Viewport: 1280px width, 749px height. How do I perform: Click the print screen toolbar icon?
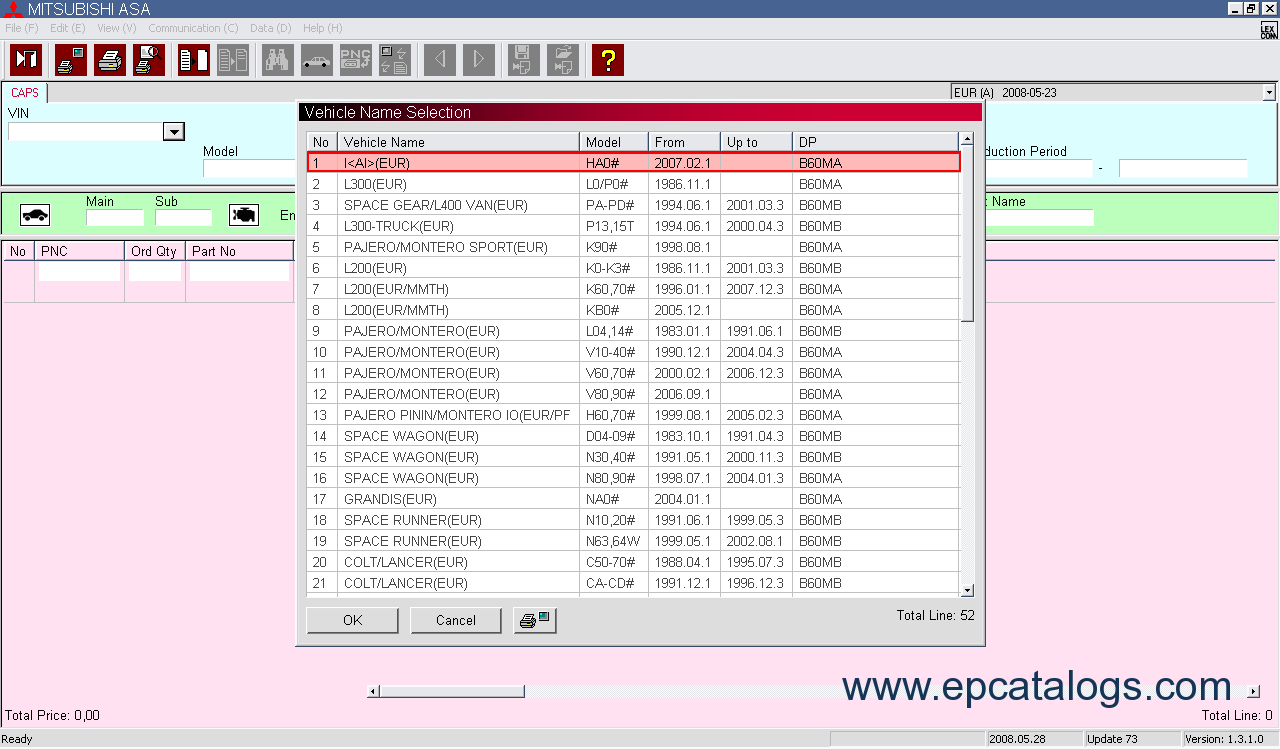tap(71, 60)
